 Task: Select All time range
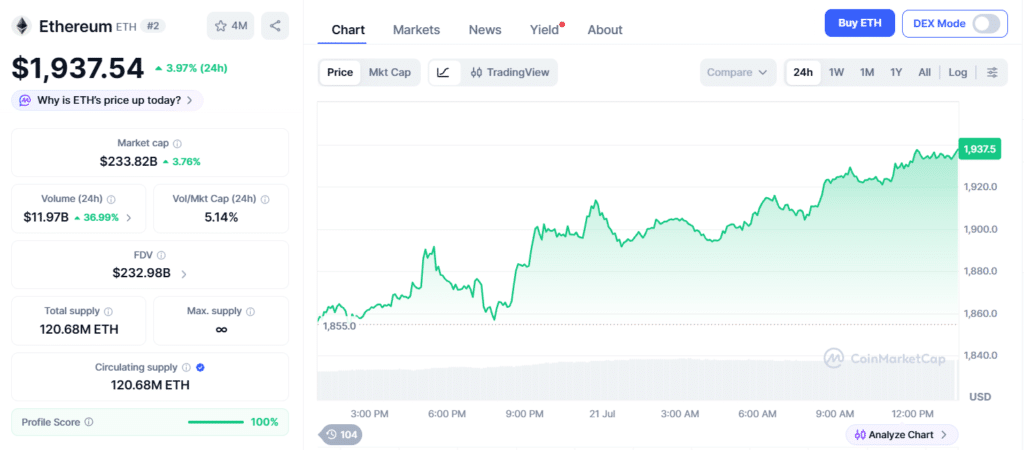pyautogui.click(x=924, y=72)
